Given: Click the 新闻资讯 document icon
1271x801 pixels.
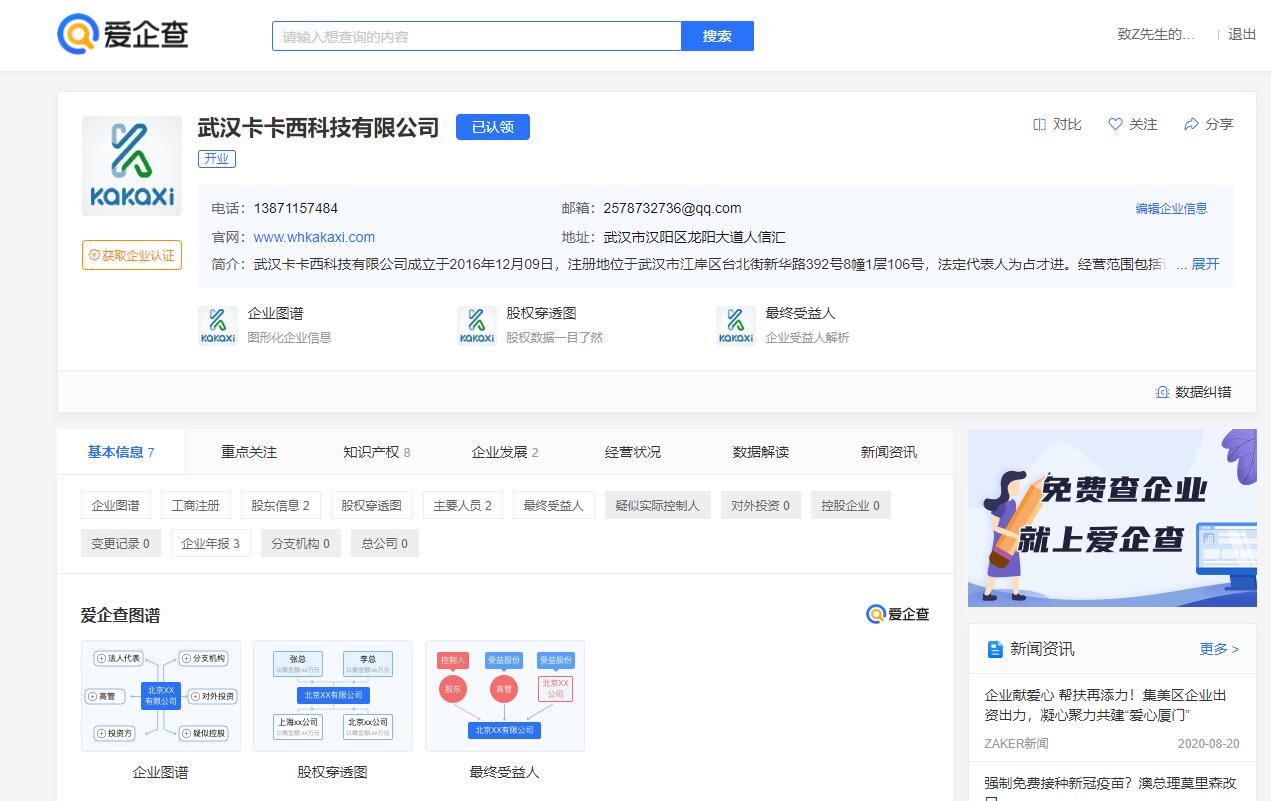Looking at the screenshot, I should point(994,649).
